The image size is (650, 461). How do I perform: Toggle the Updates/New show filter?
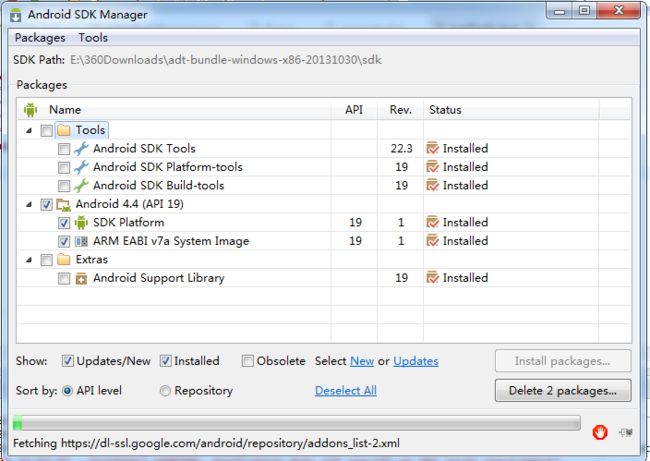coord(68,361)
